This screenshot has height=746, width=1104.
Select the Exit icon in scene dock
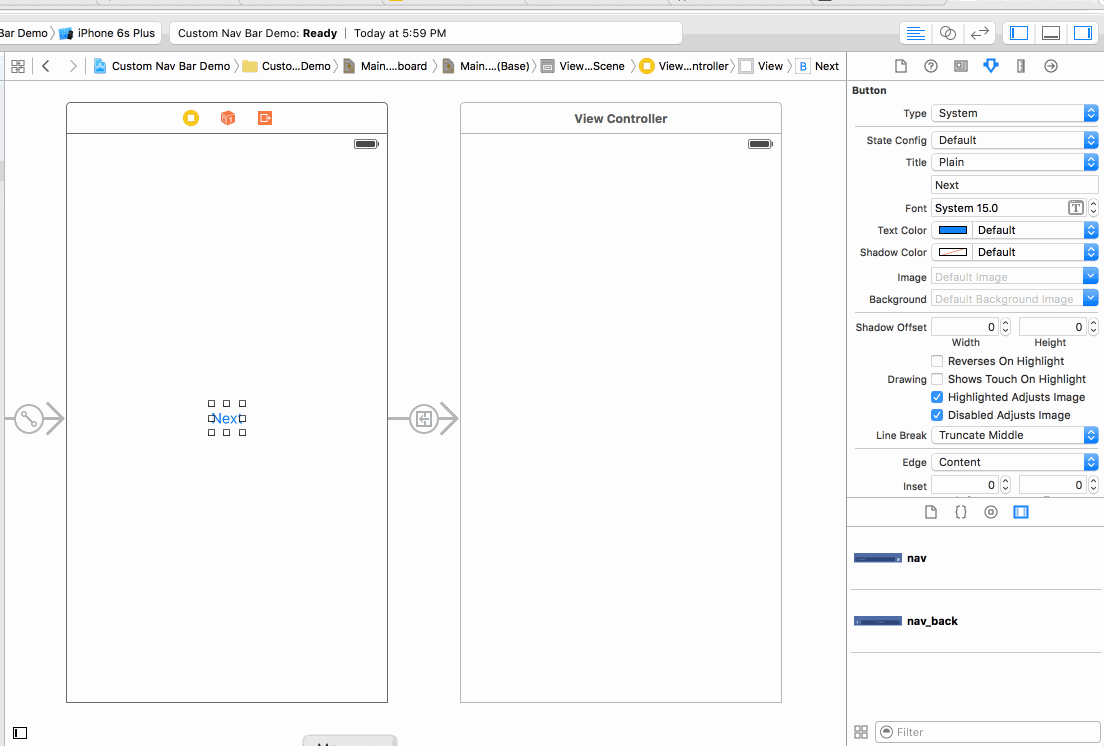(265, 118)
